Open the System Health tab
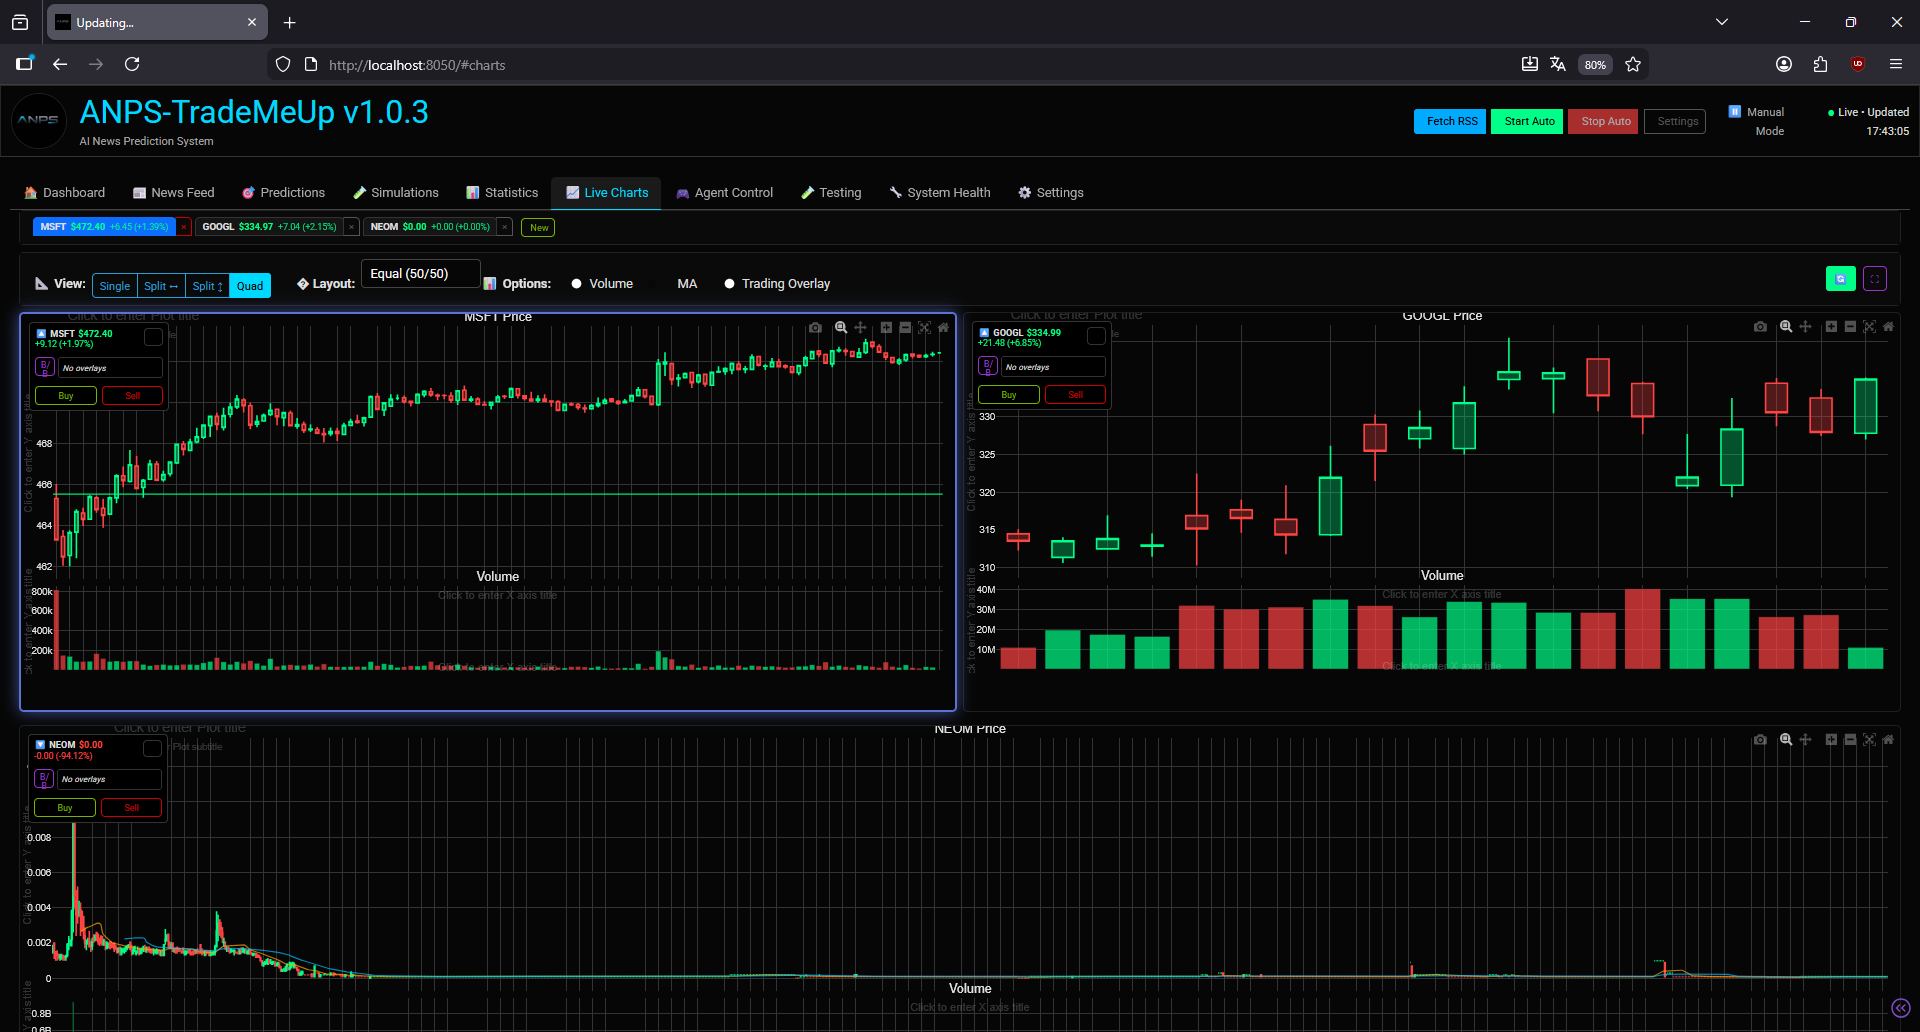1920x1032 pixels. (940, 193)
